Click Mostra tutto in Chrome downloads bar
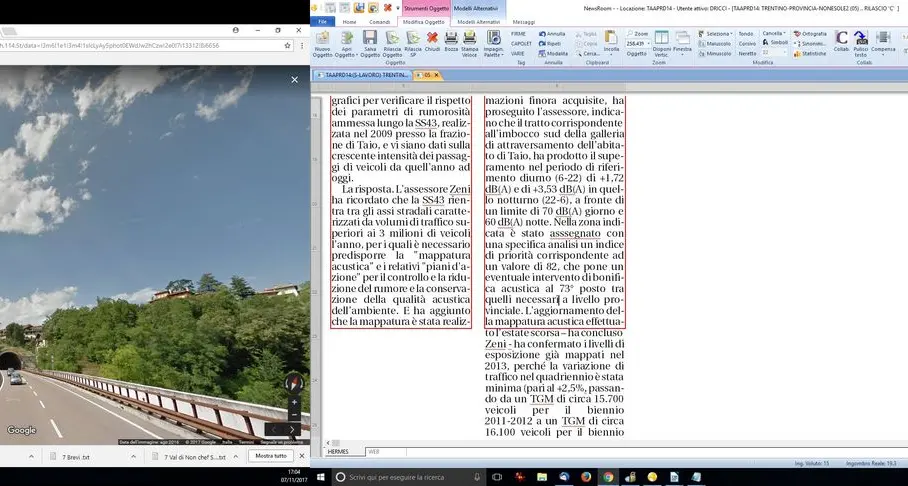 click(x=271, y=456)
